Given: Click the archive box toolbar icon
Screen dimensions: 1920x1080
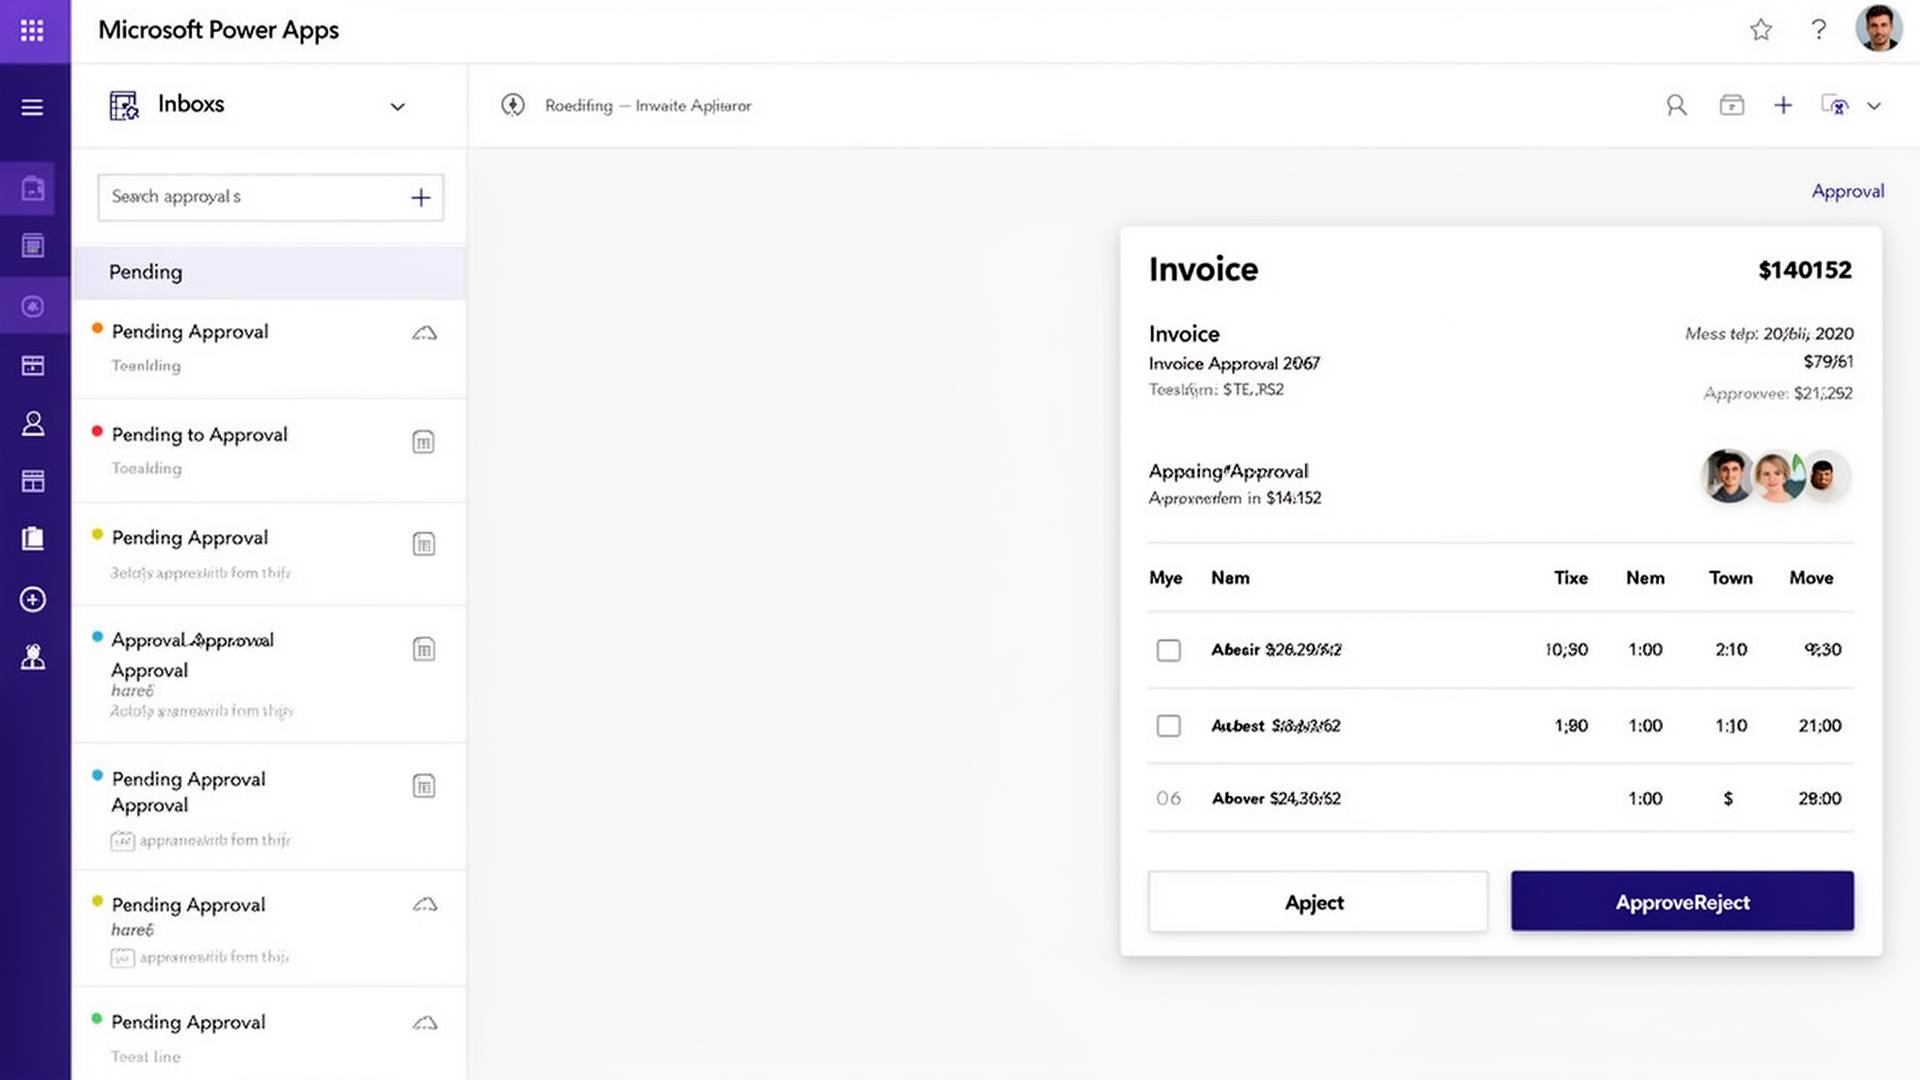Looking at the screenshot, I should (1732, 105).
